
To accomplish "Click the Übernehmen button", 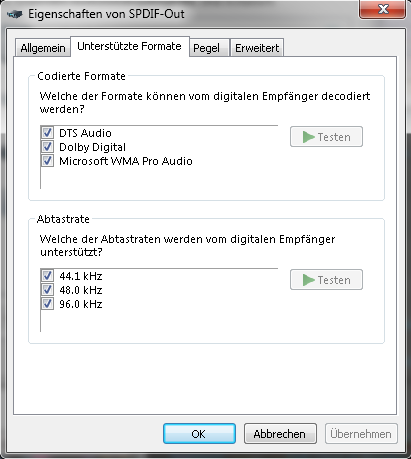I will point(361,434).
